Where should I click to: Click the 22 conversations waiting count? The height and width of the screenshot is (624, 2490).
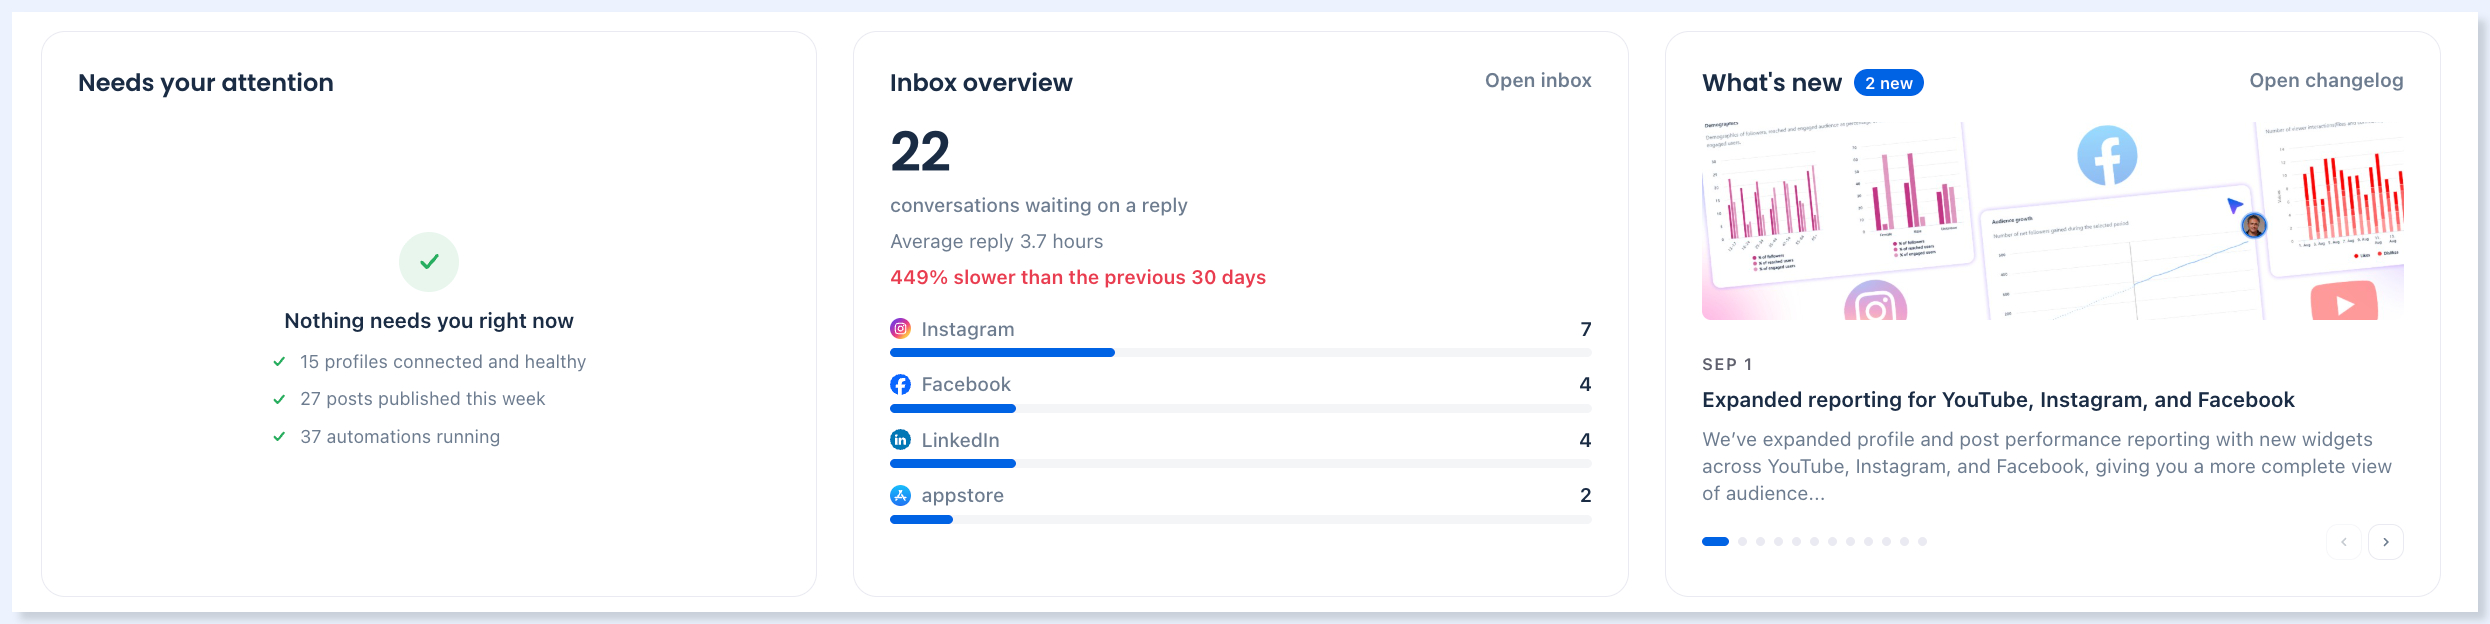tap(920, 152)
